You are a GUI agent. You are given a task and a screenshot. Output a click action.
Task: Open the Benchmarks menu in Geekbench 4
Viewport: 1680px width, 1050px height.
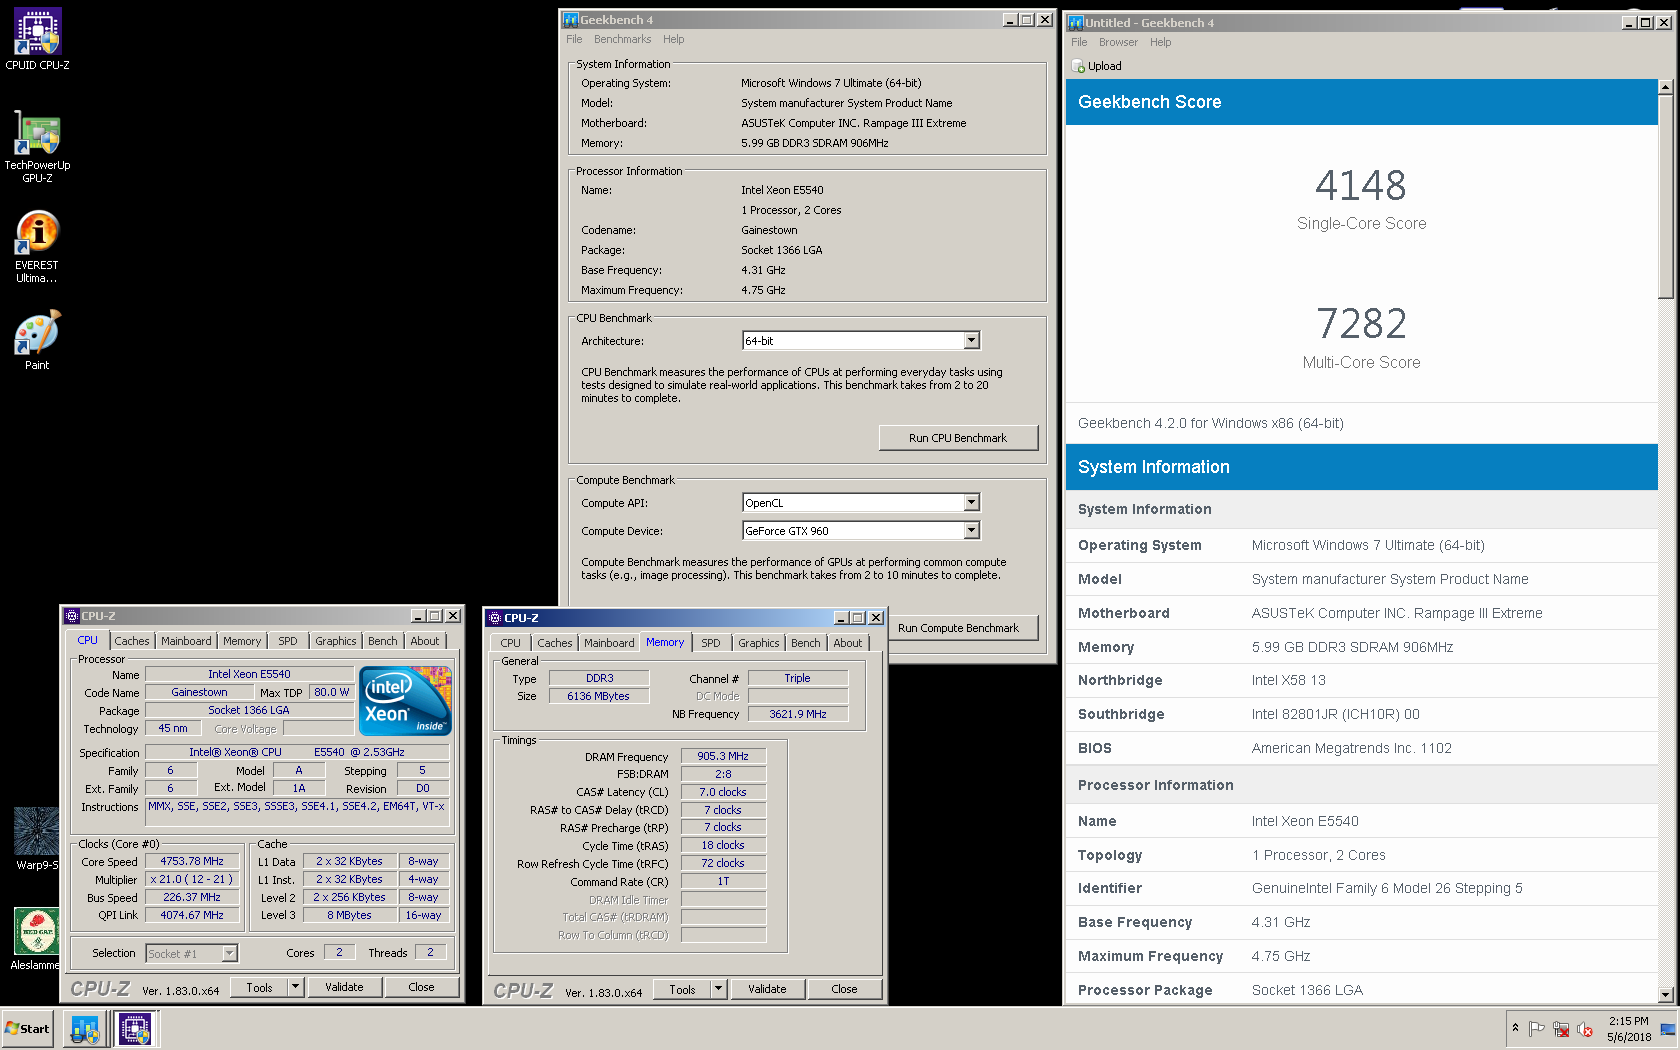622,40
